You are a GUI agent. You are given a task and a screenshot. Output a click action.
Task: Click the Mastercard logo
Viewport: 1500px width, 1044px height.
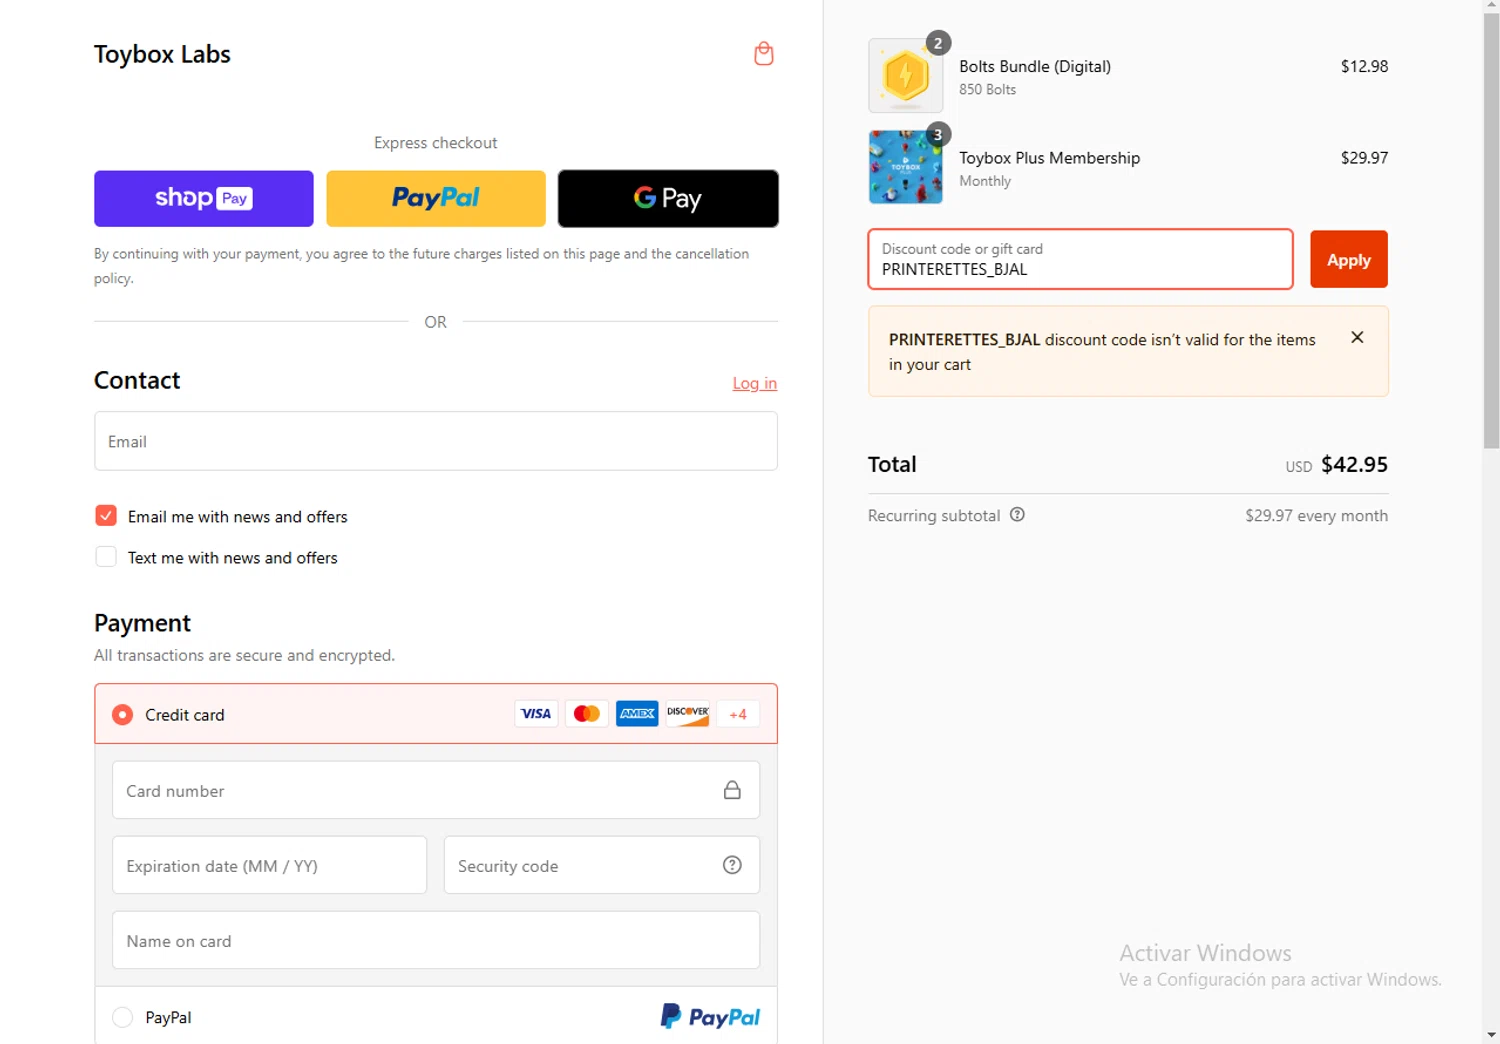pyautogui.click(x=587, y=714)
